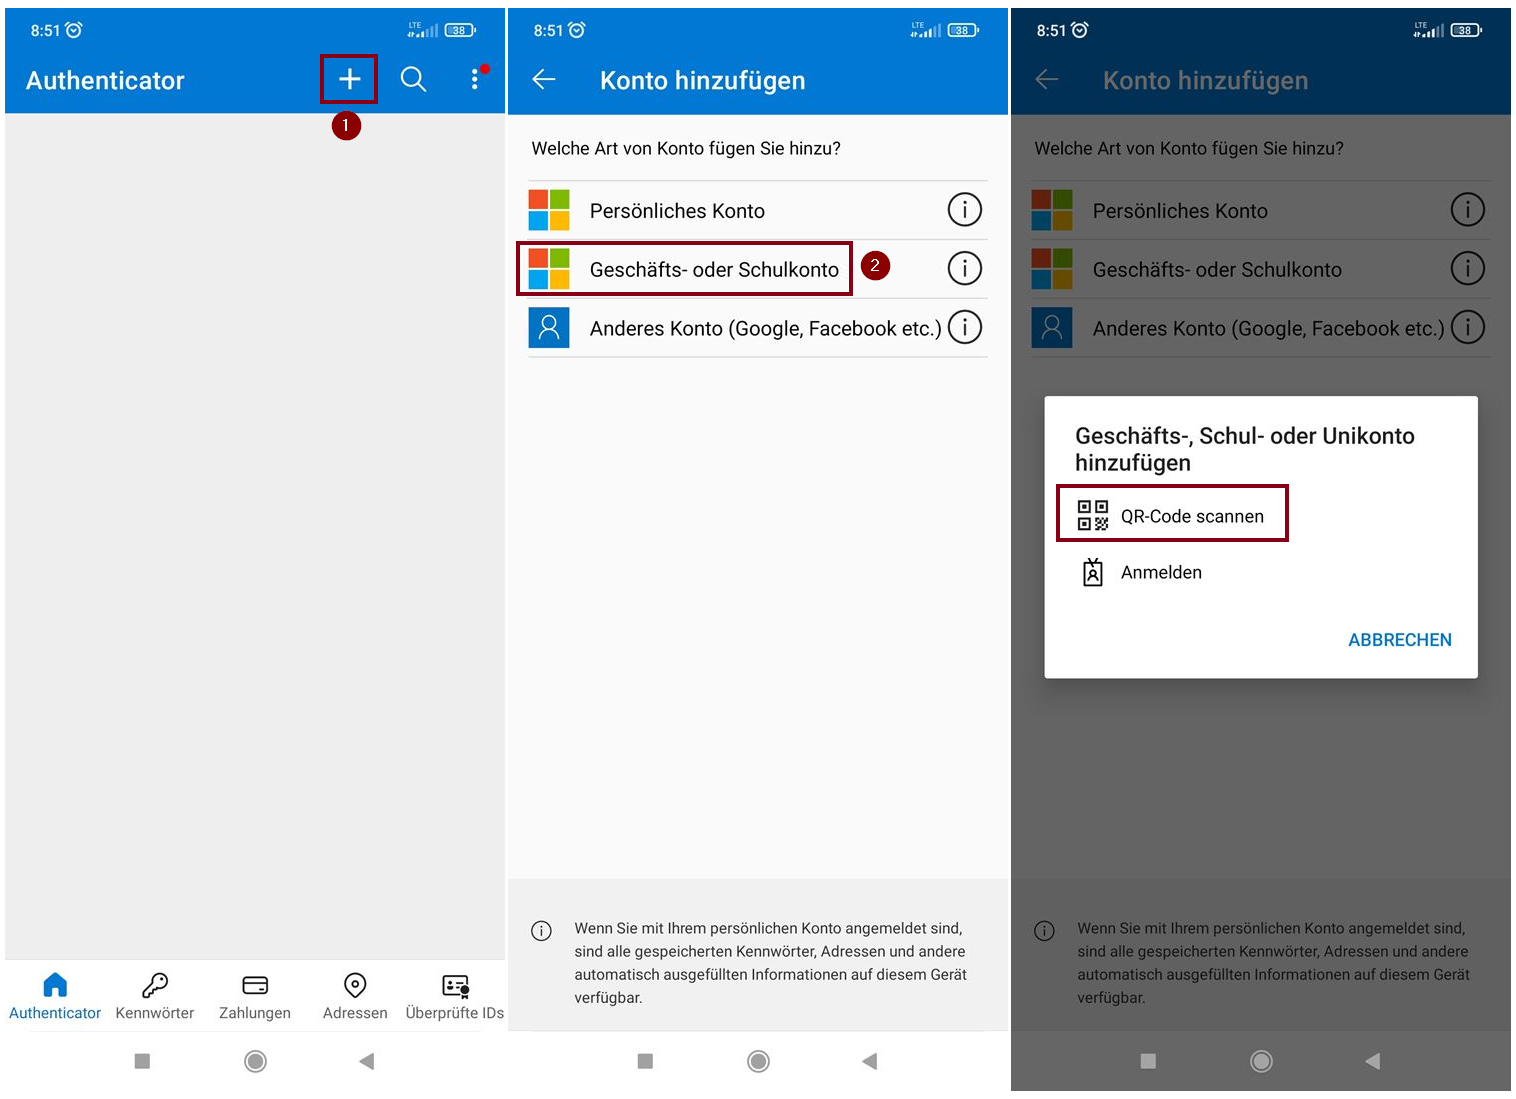Tap back arrow on middle Konto hinzufügen screen

pos(544,79)
